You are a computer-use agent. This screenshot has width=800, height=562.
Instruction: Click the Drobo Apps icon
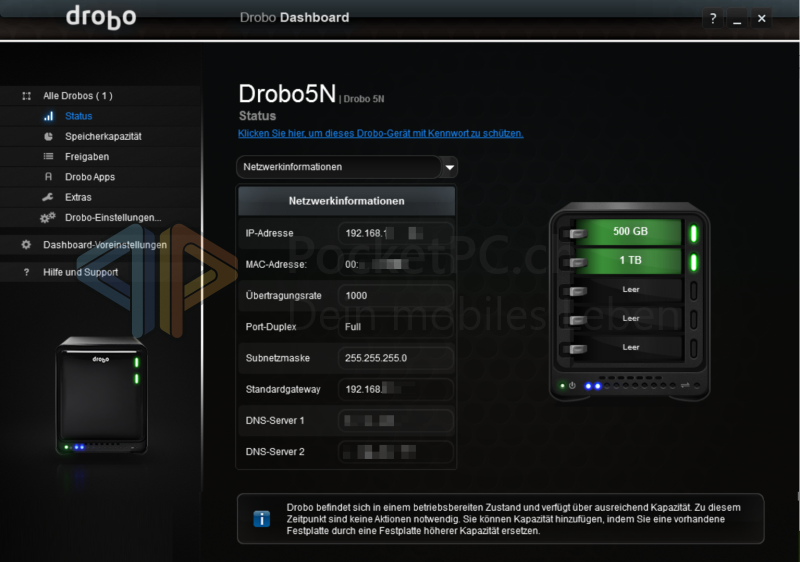click(48, 177)
